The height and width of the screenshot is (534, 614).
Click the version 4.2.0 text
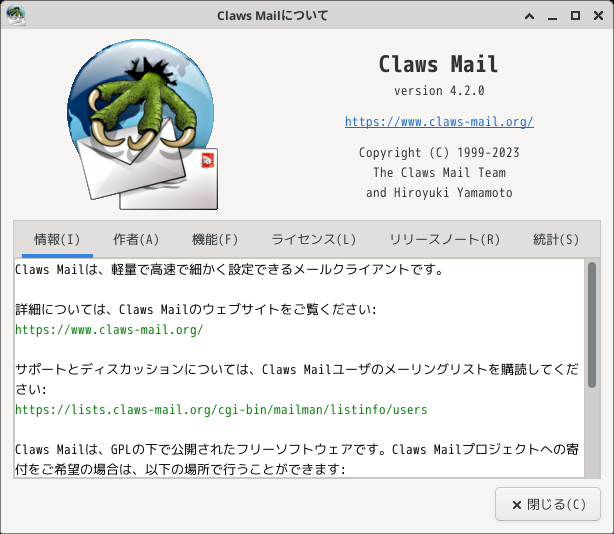(439, 91)
